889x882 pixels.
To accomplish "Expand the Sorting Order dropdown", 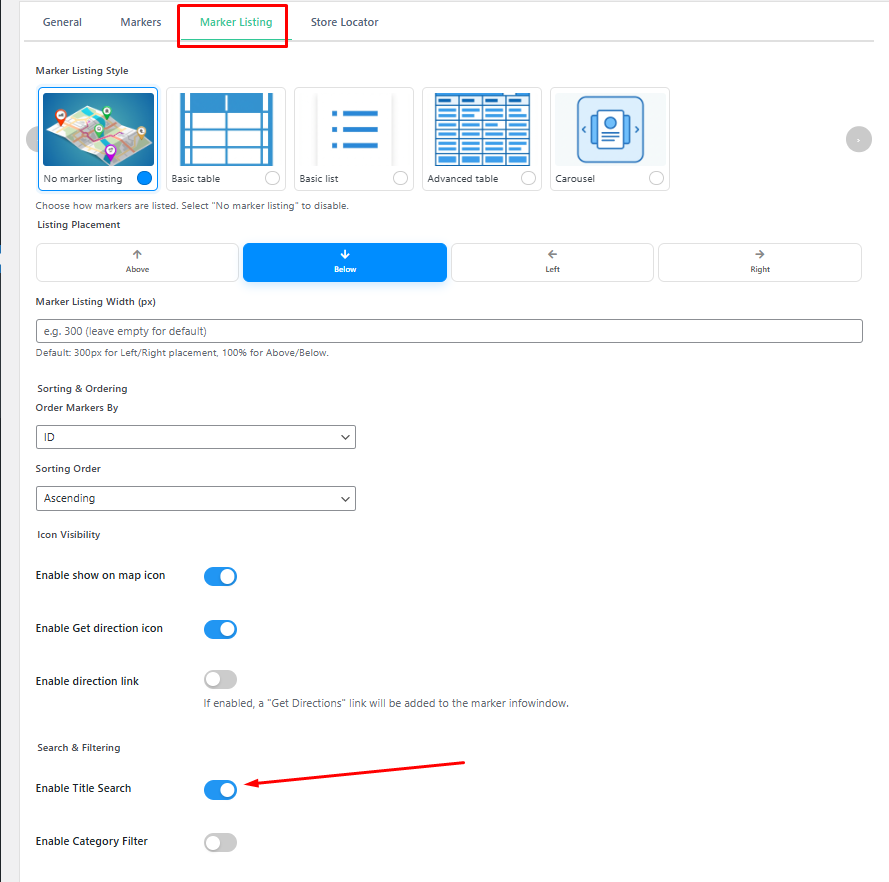I will [195, 498].
